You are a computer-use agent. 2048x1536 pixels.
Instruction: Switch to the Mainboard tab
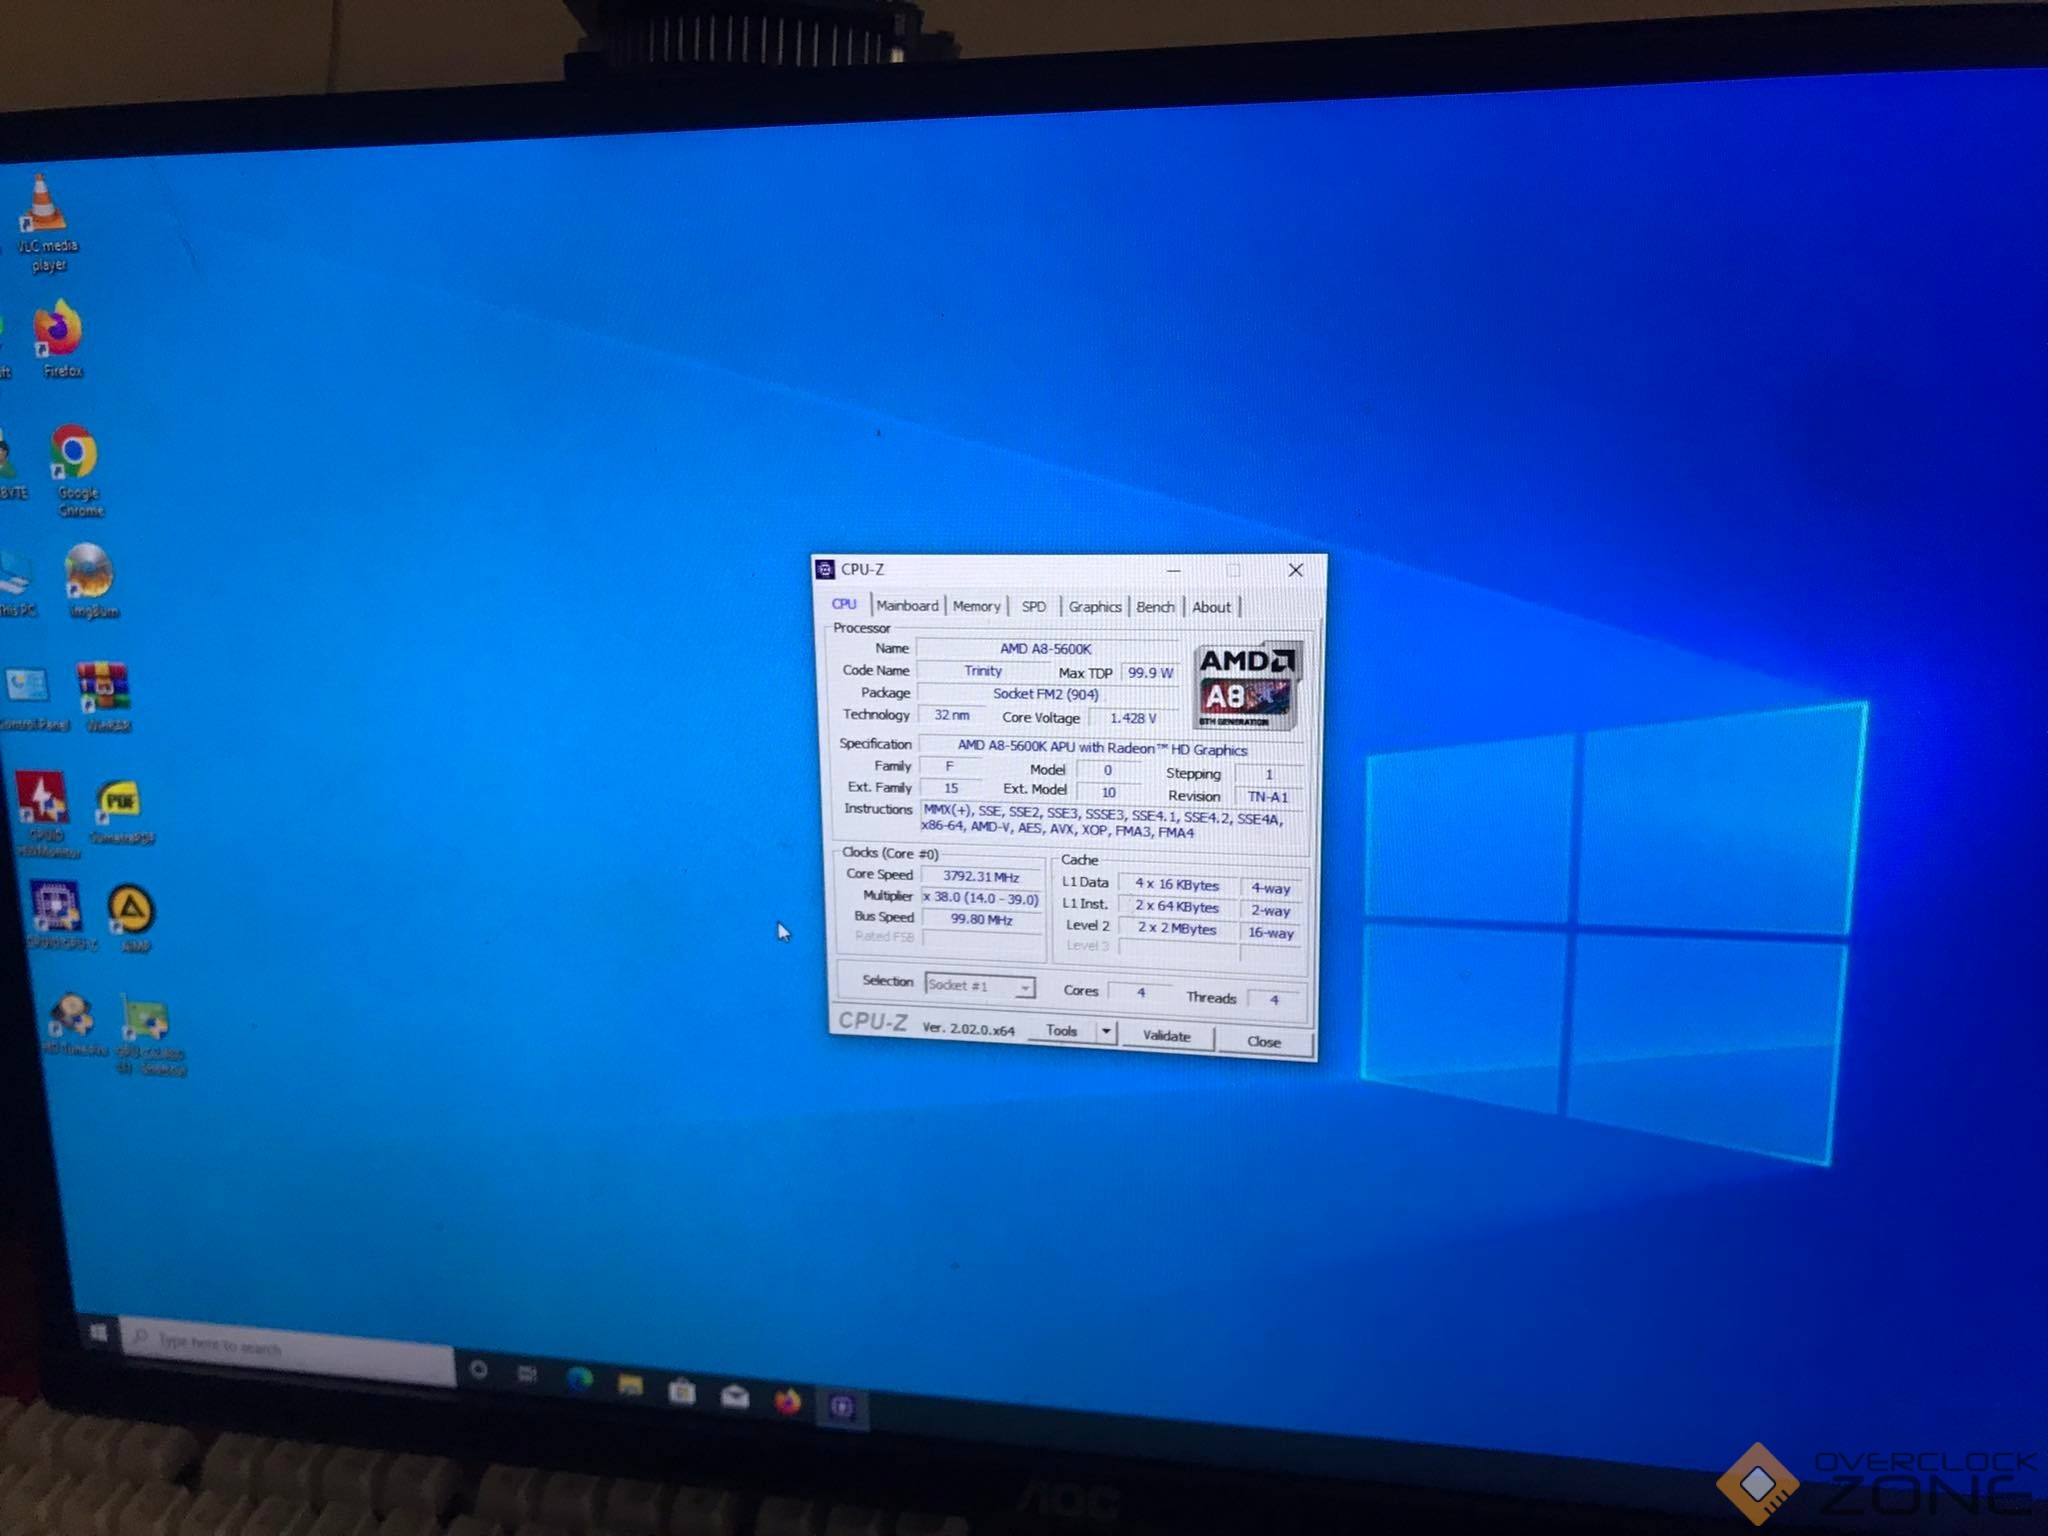click(x=907, y=606)
